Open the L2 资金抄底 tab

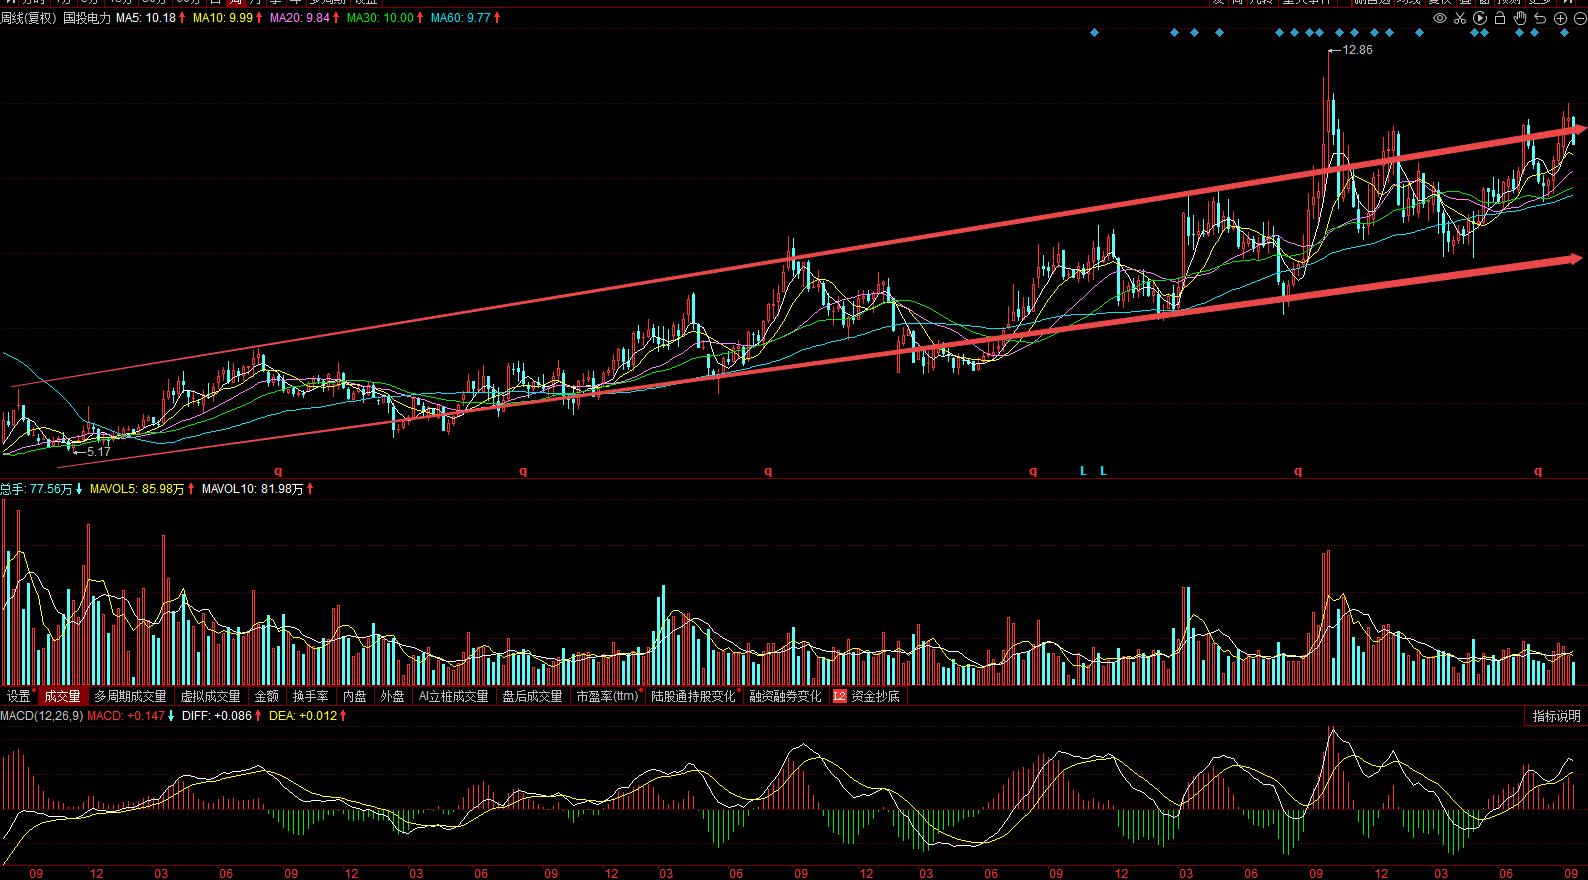click(x=867, y=696)
